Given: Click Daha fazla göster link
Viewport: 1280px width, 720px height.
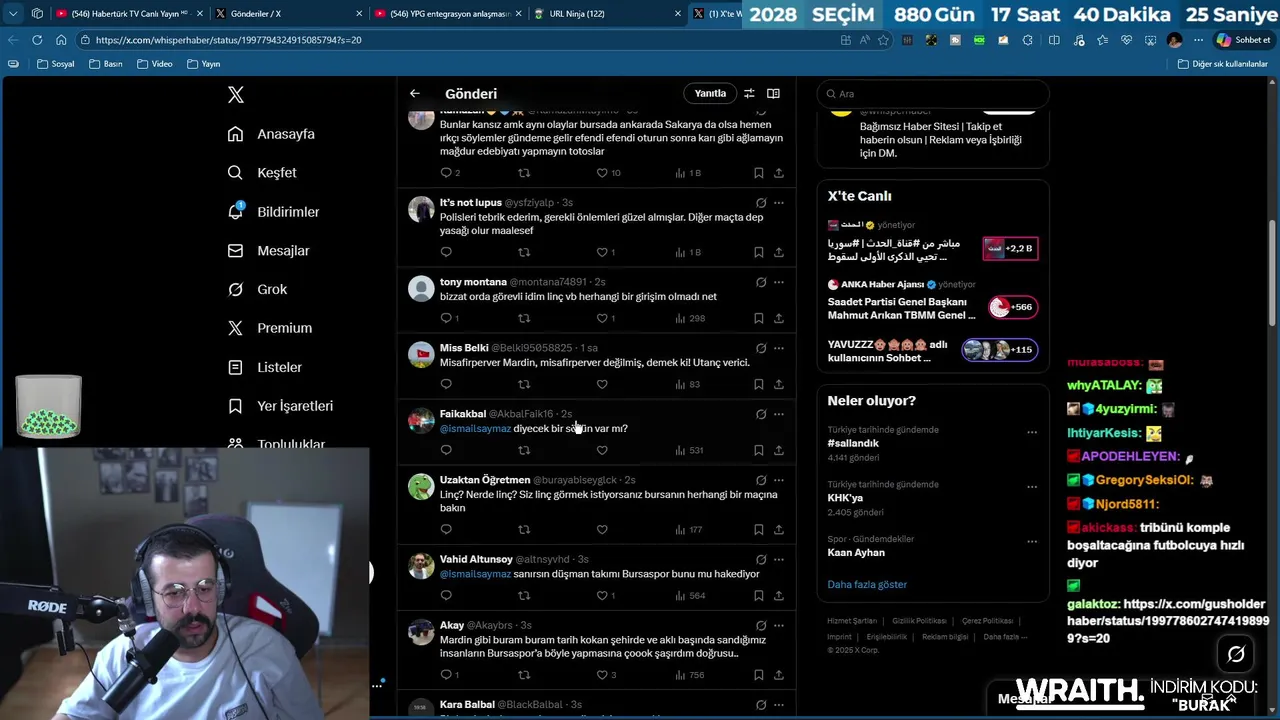Looking at the screenshot, I should [x=867, y=584].
